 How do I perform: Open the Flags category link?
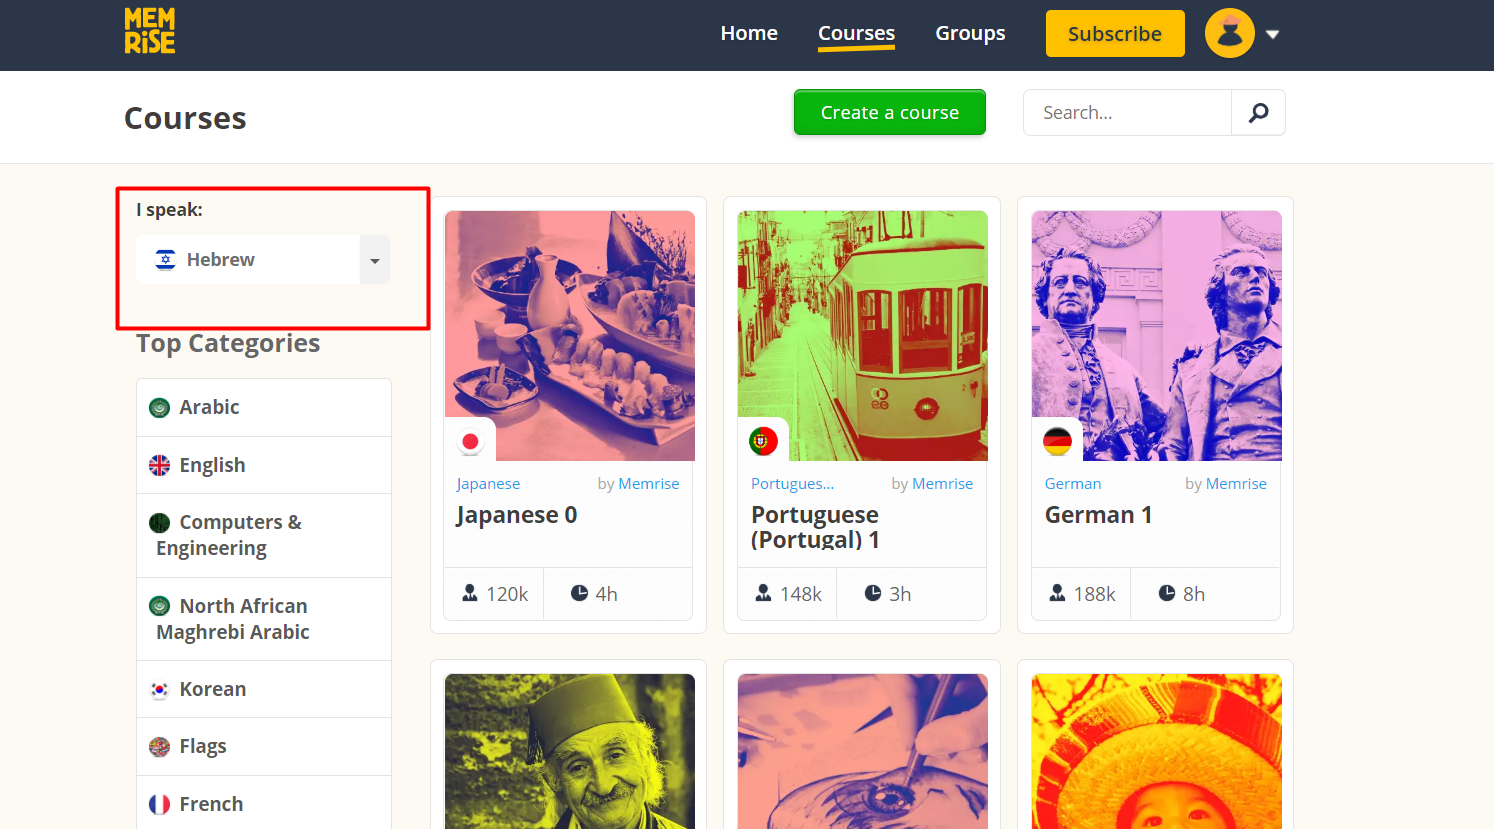coord(264,746)
